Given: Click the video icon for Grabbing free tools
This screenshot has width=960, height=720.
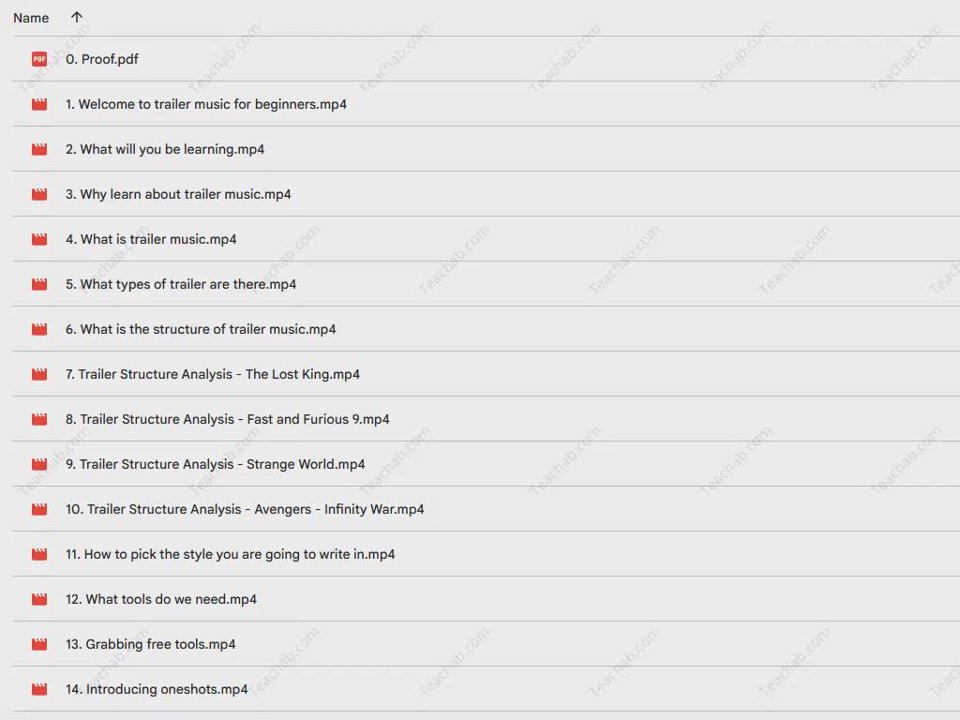Looking at the screenshot, I should tap(40, 645).
